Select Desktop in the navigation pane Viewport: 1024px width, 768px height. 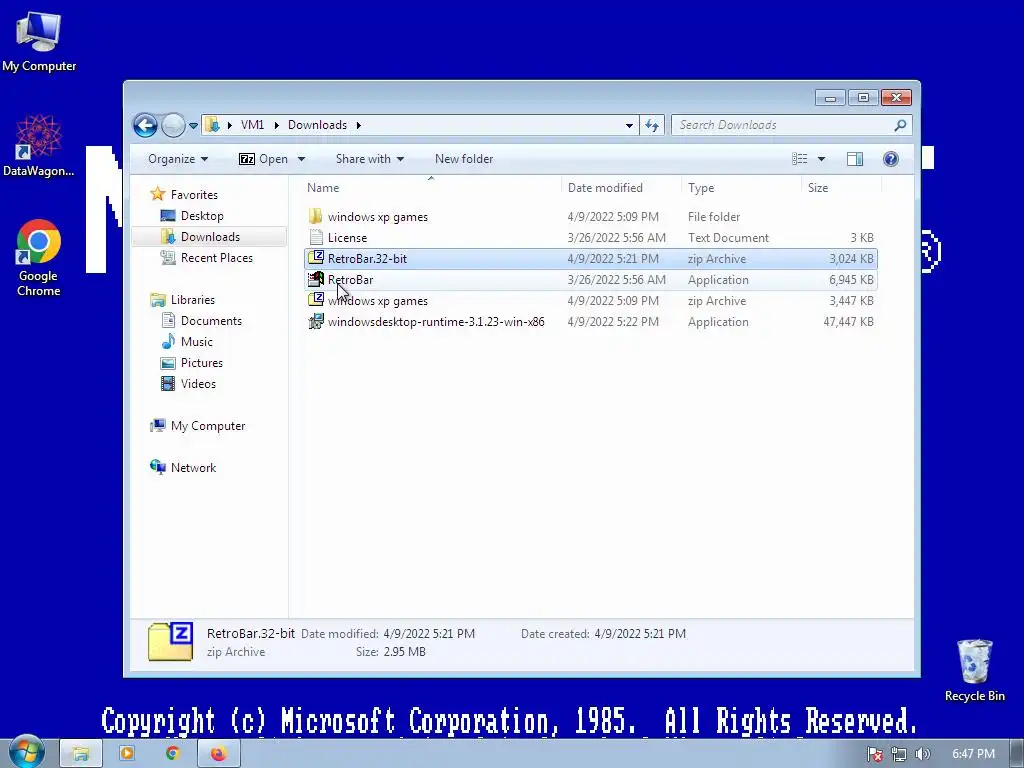click(202, 216)
